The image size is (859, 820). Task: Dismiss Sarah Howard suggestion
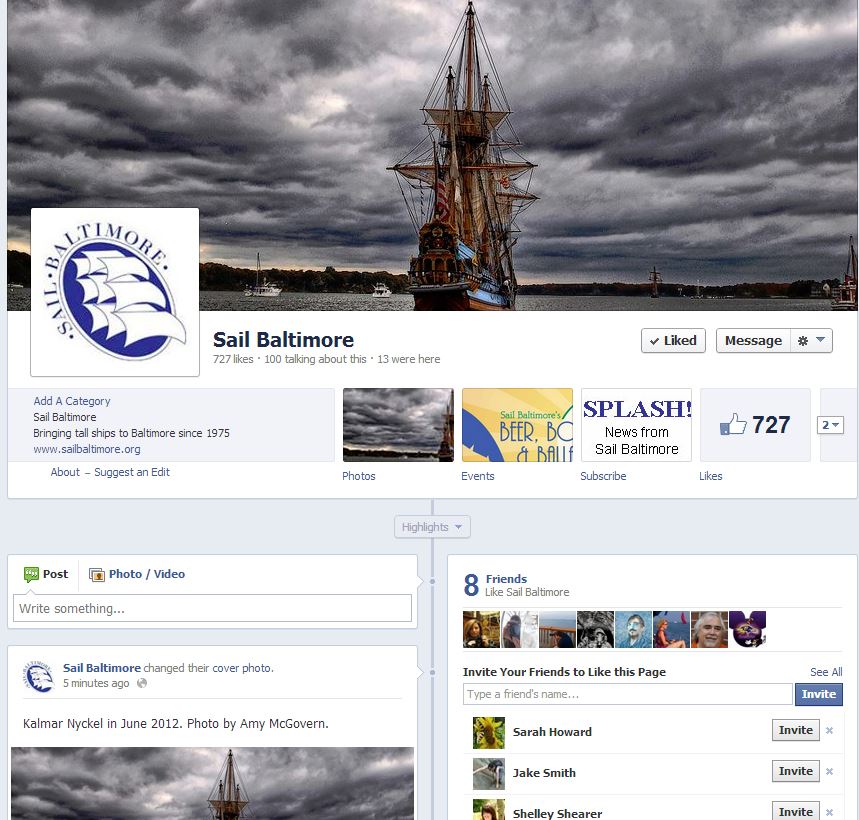click(x=829, y=730)
